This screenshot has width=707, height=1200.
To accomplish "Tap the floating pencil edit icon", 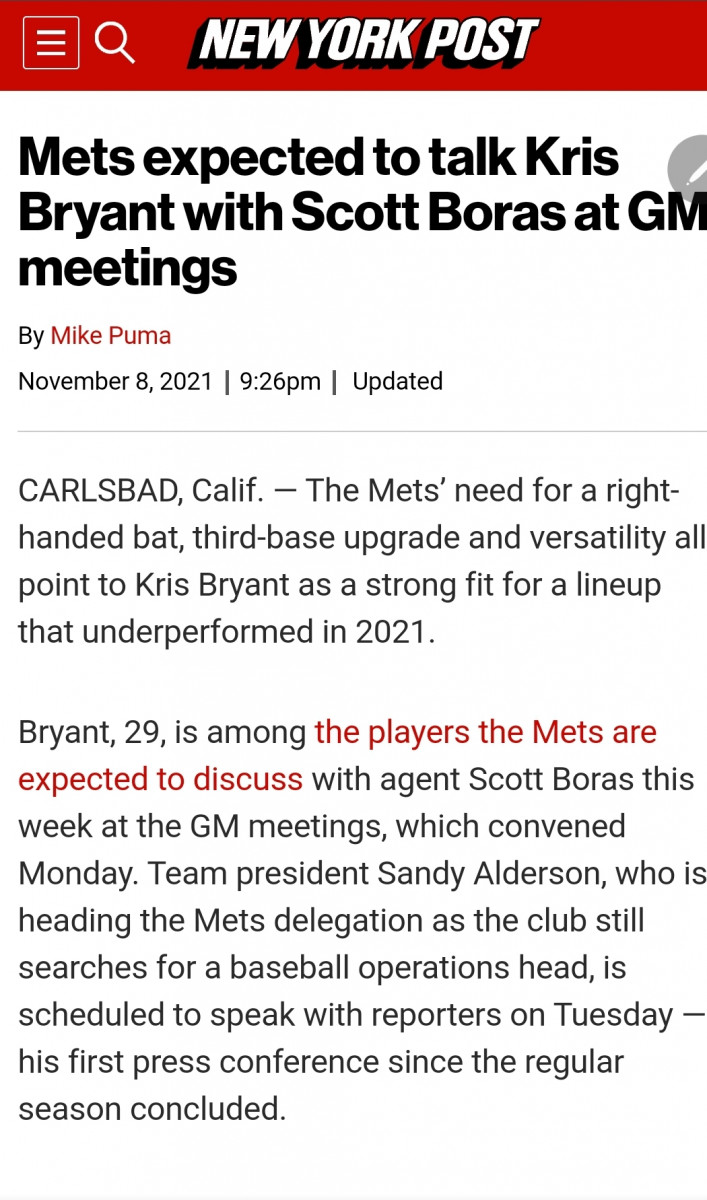I will click(692, 170).
